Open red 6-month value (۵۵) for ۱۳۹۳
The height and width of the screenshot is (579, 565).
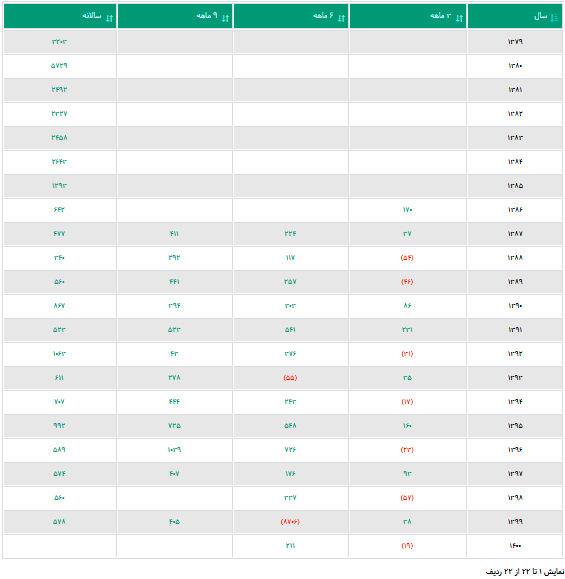click(290, 378)
